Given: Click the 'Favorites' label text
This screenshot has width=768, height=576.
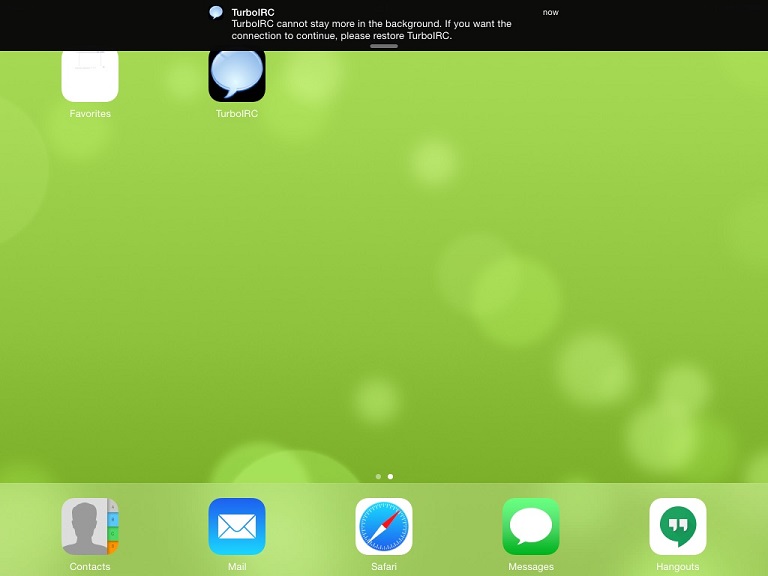Looking at the screenshot, I should [x=90, y=114].
